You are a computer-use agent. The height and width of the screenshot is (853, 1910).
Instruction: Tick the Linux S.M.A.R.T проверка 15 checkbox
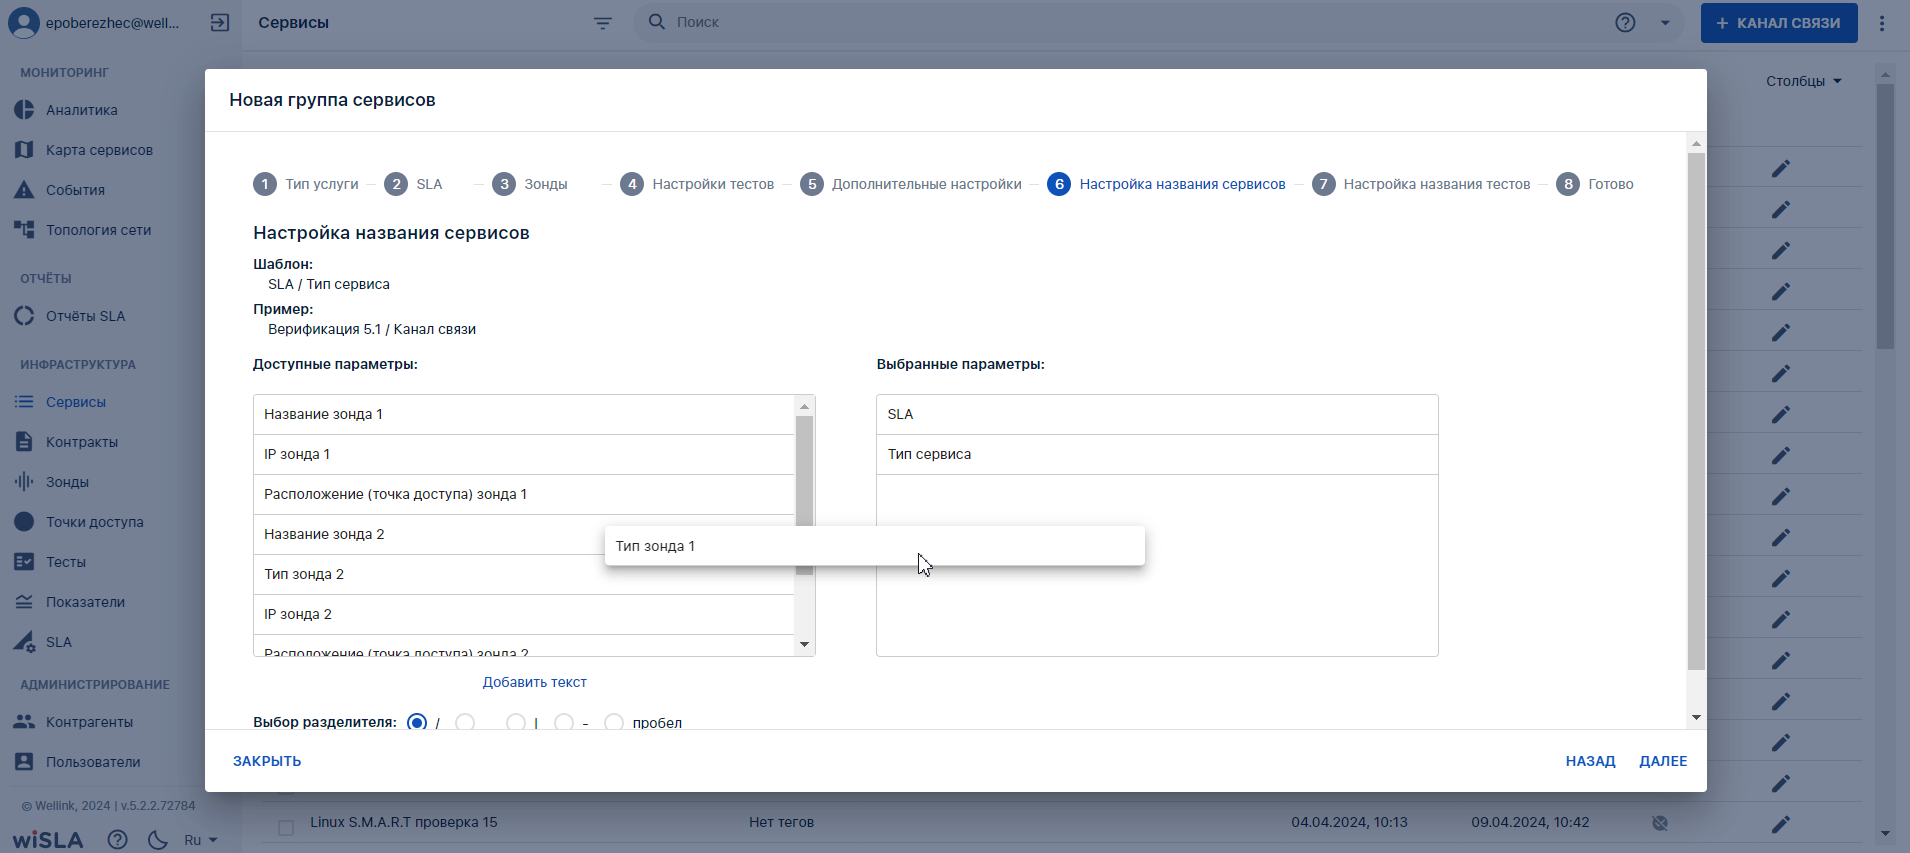coord(286,827)
